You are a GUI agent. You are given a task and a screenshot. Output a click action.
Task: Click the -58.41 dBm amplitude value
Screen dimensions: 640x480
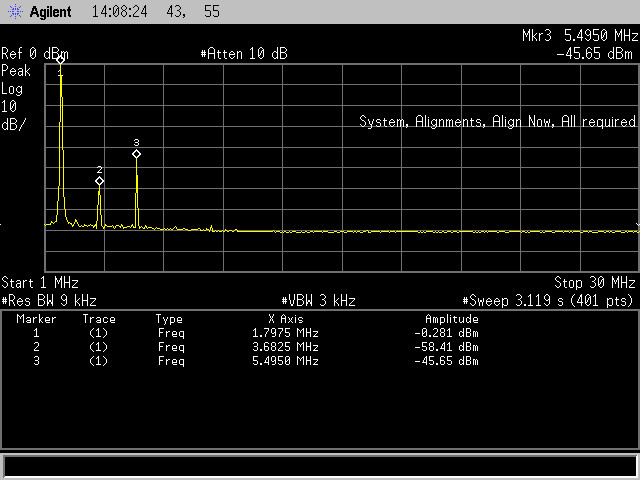(446, 347)
